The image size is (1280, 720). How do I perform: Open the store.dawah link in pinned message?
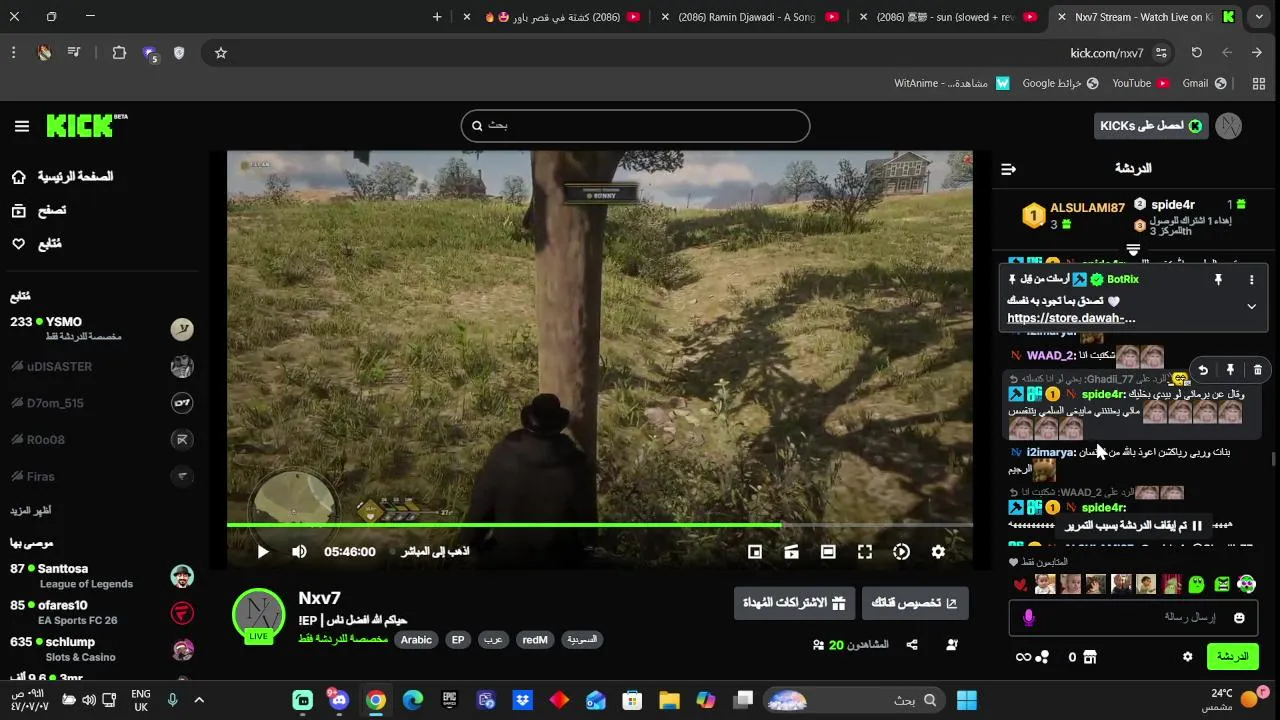coord(1071,318)
